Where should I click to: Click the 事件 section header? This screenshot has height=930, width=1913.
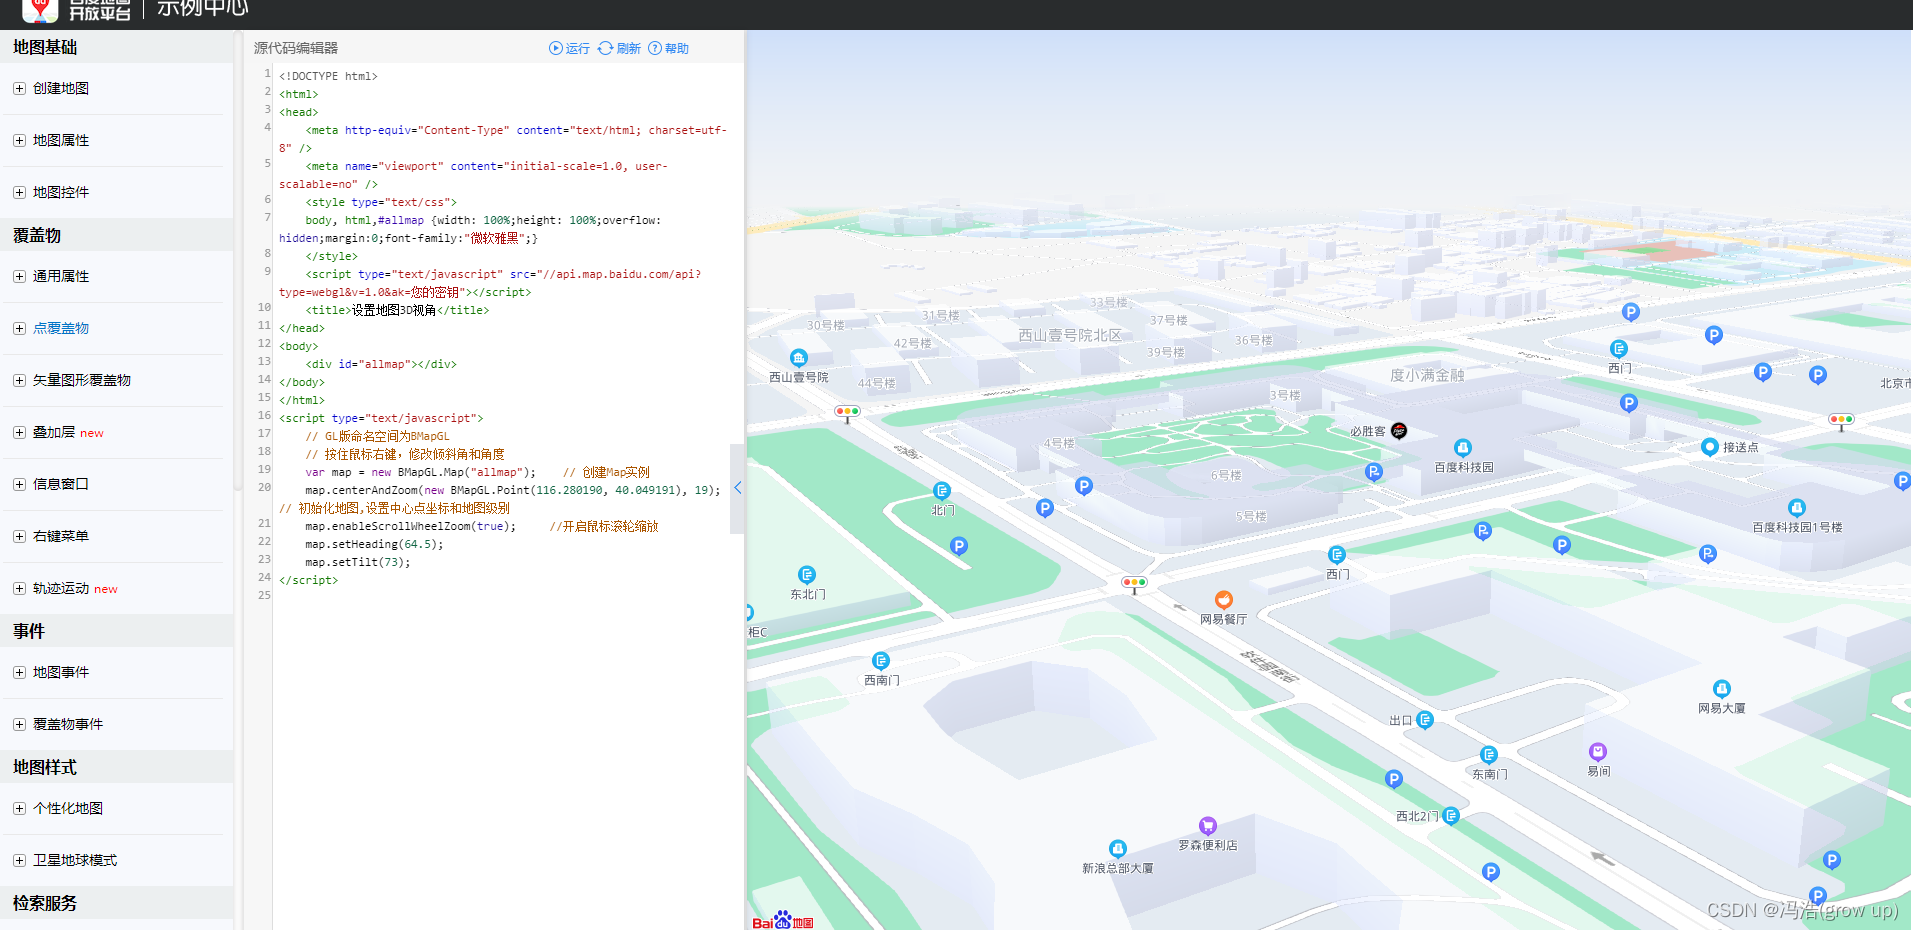point(29,631)
